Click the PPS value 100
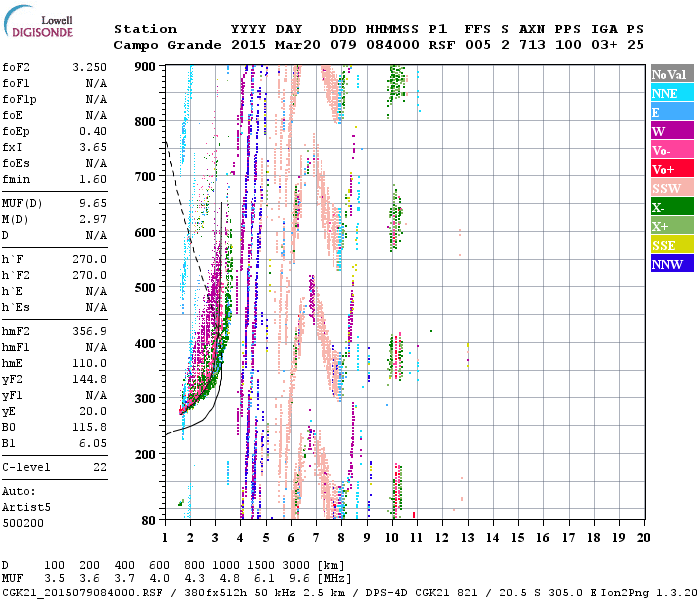Viewport: 700px width, 600px height. pos(568,45)
